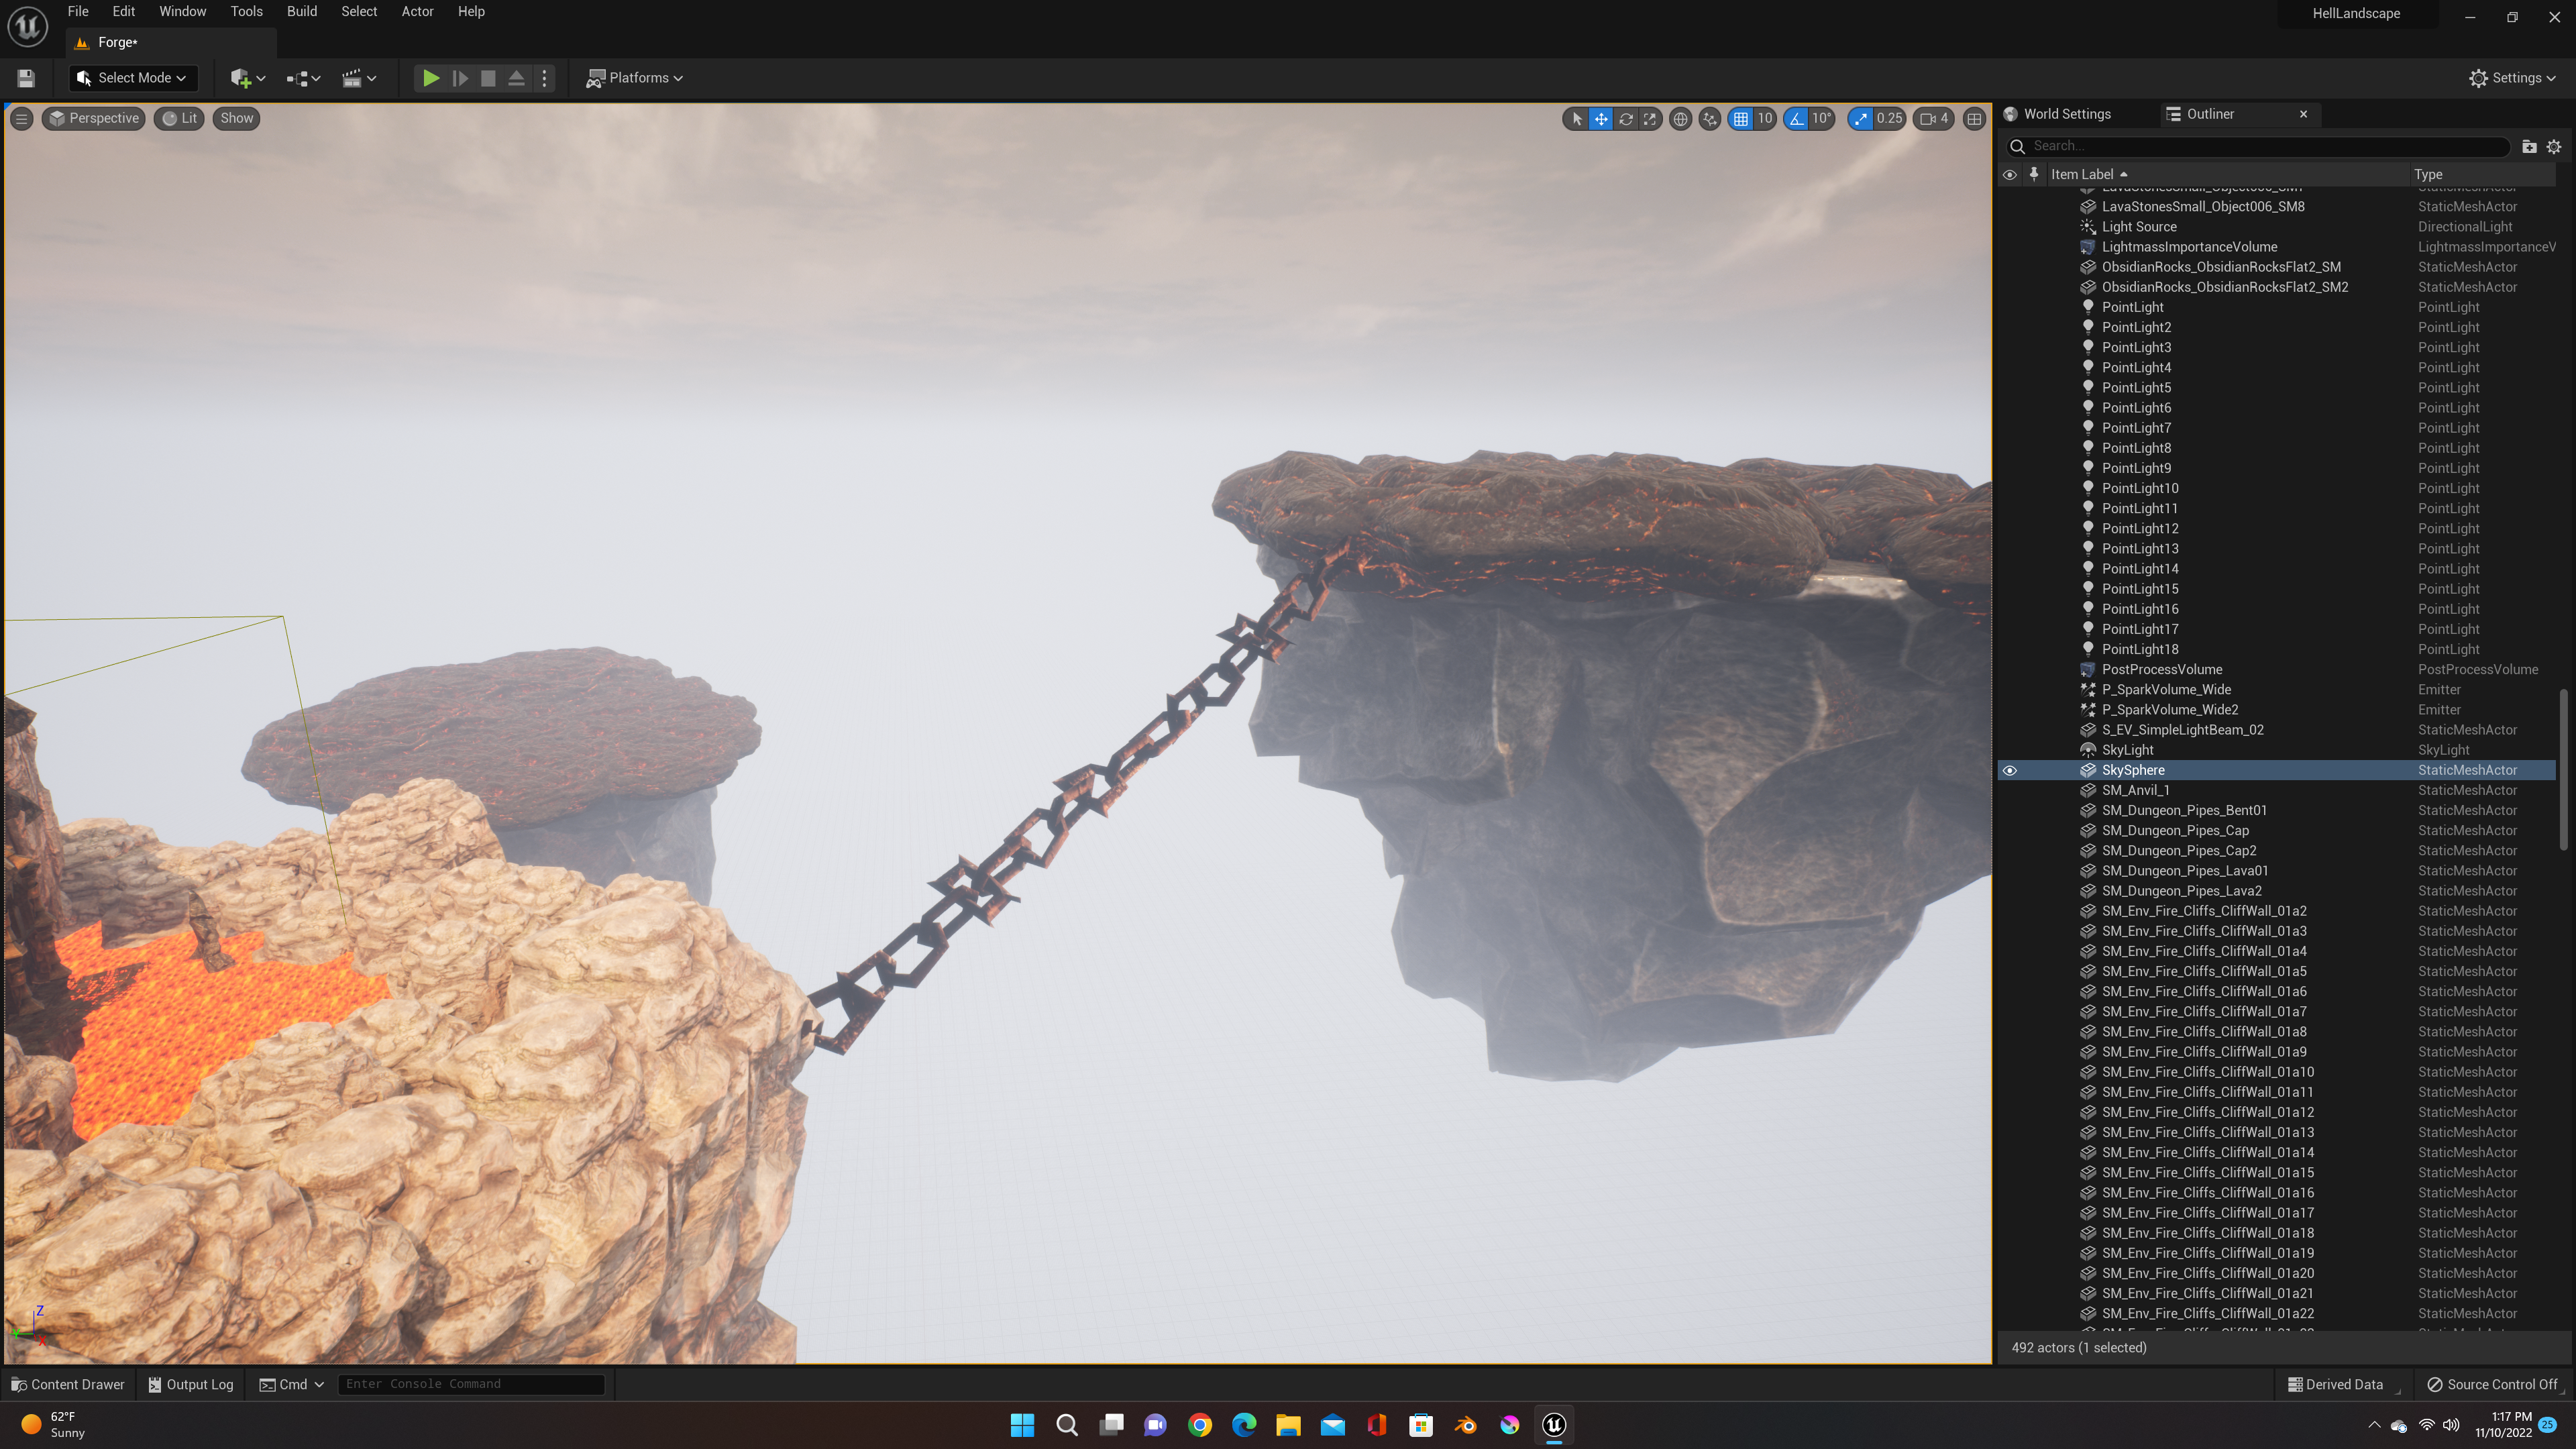
Task: Activate the scale tool
Action: [1650, 119]
